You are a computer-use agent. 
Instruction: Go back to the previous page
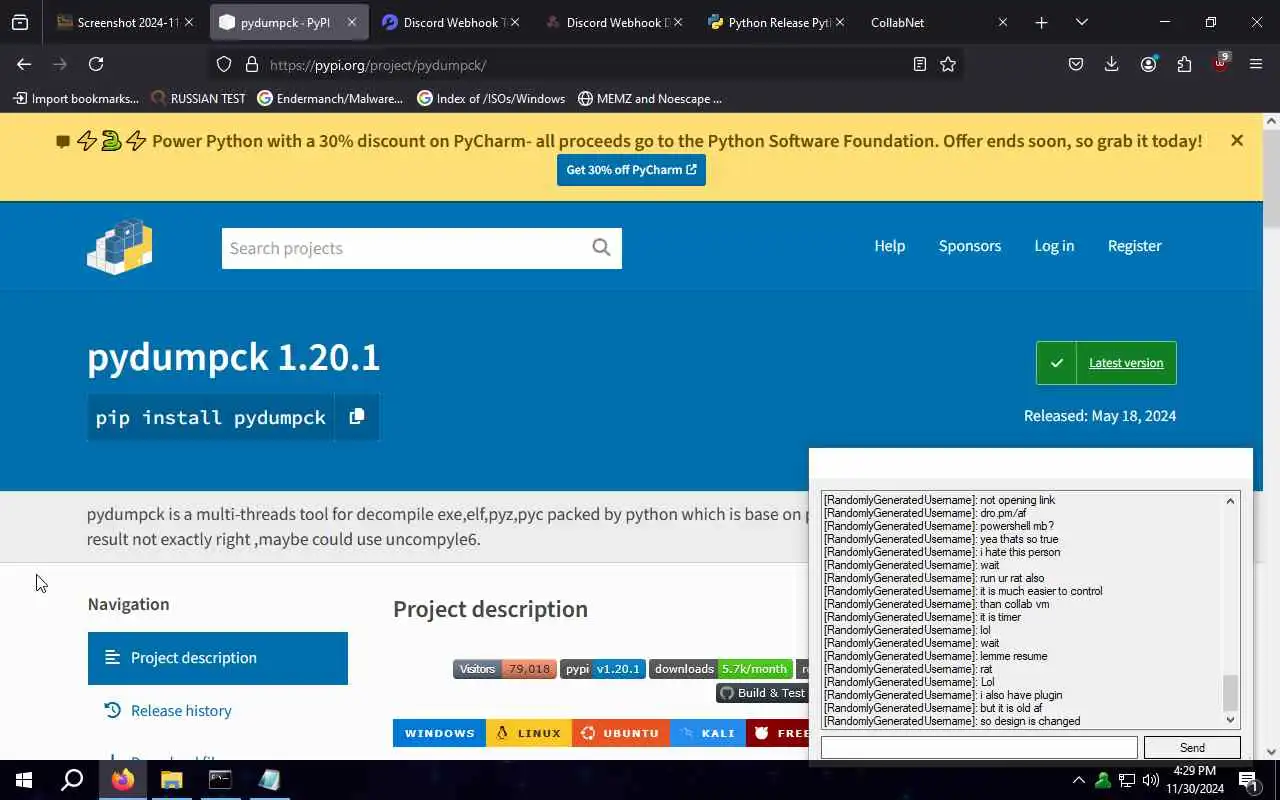24,64
